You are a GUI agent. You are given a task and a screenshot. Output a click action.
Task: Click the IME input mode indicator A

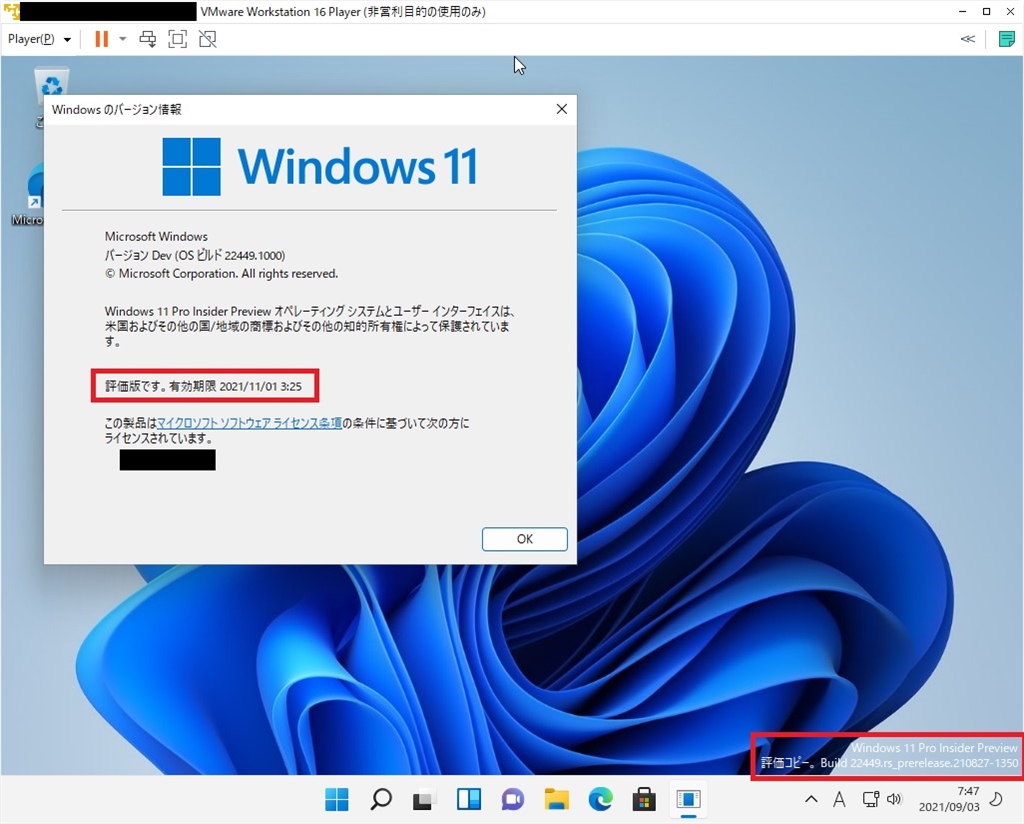839,799
